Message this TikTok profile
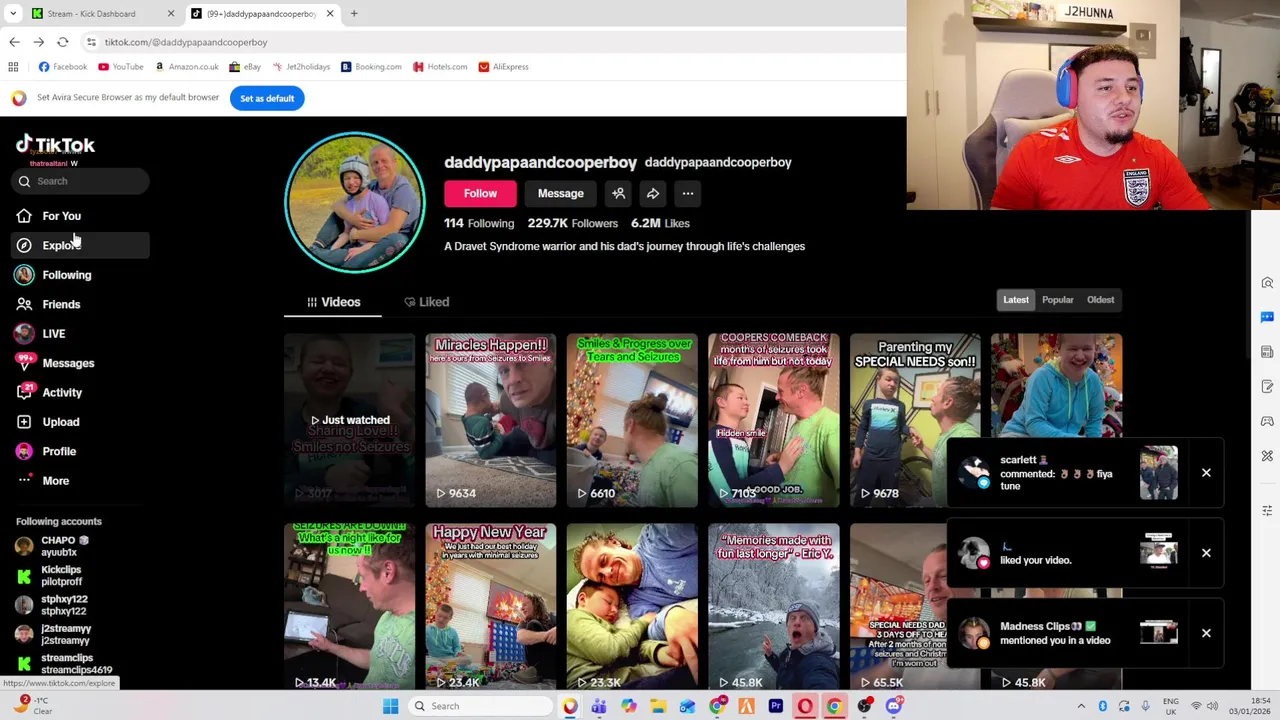 [x=560, y=194]
